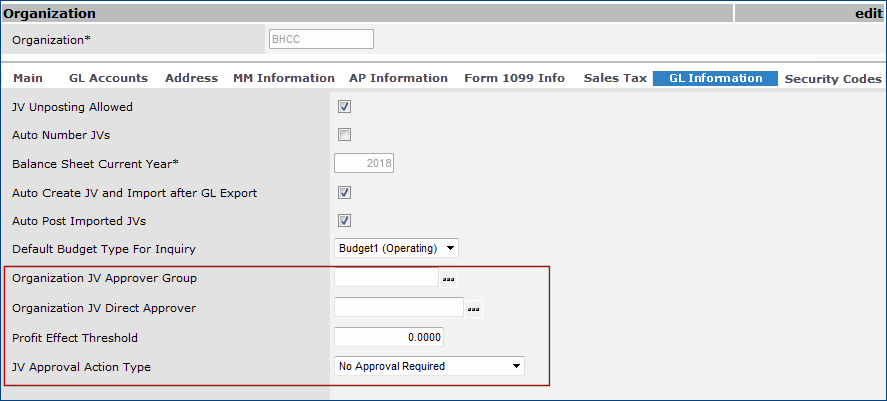Select the MM Information tab
Screen dimensions: 887x401
[284, 78]
